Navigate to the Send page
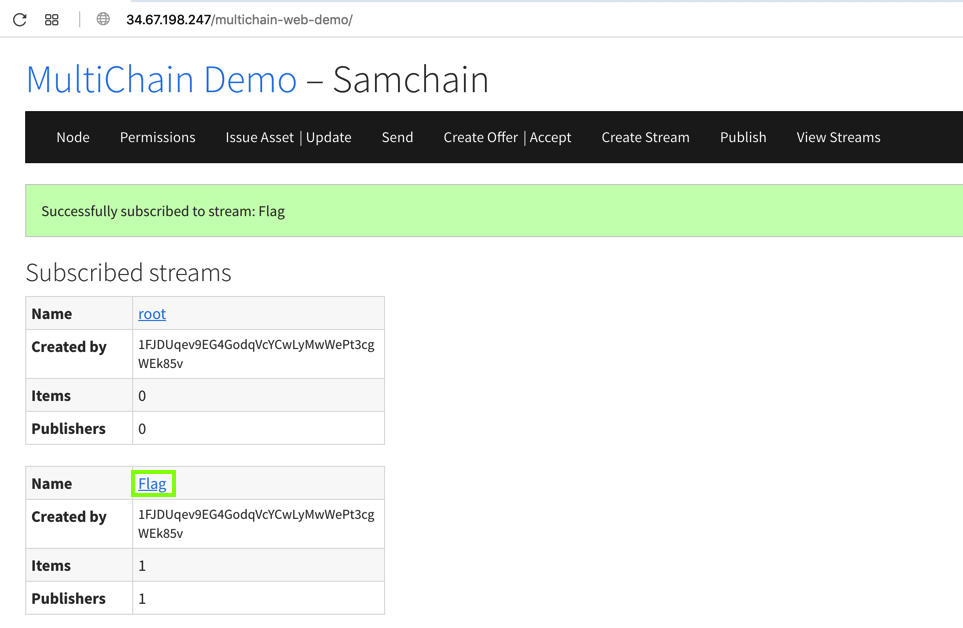This screenshot has height=628, width=963. point(397,137)
